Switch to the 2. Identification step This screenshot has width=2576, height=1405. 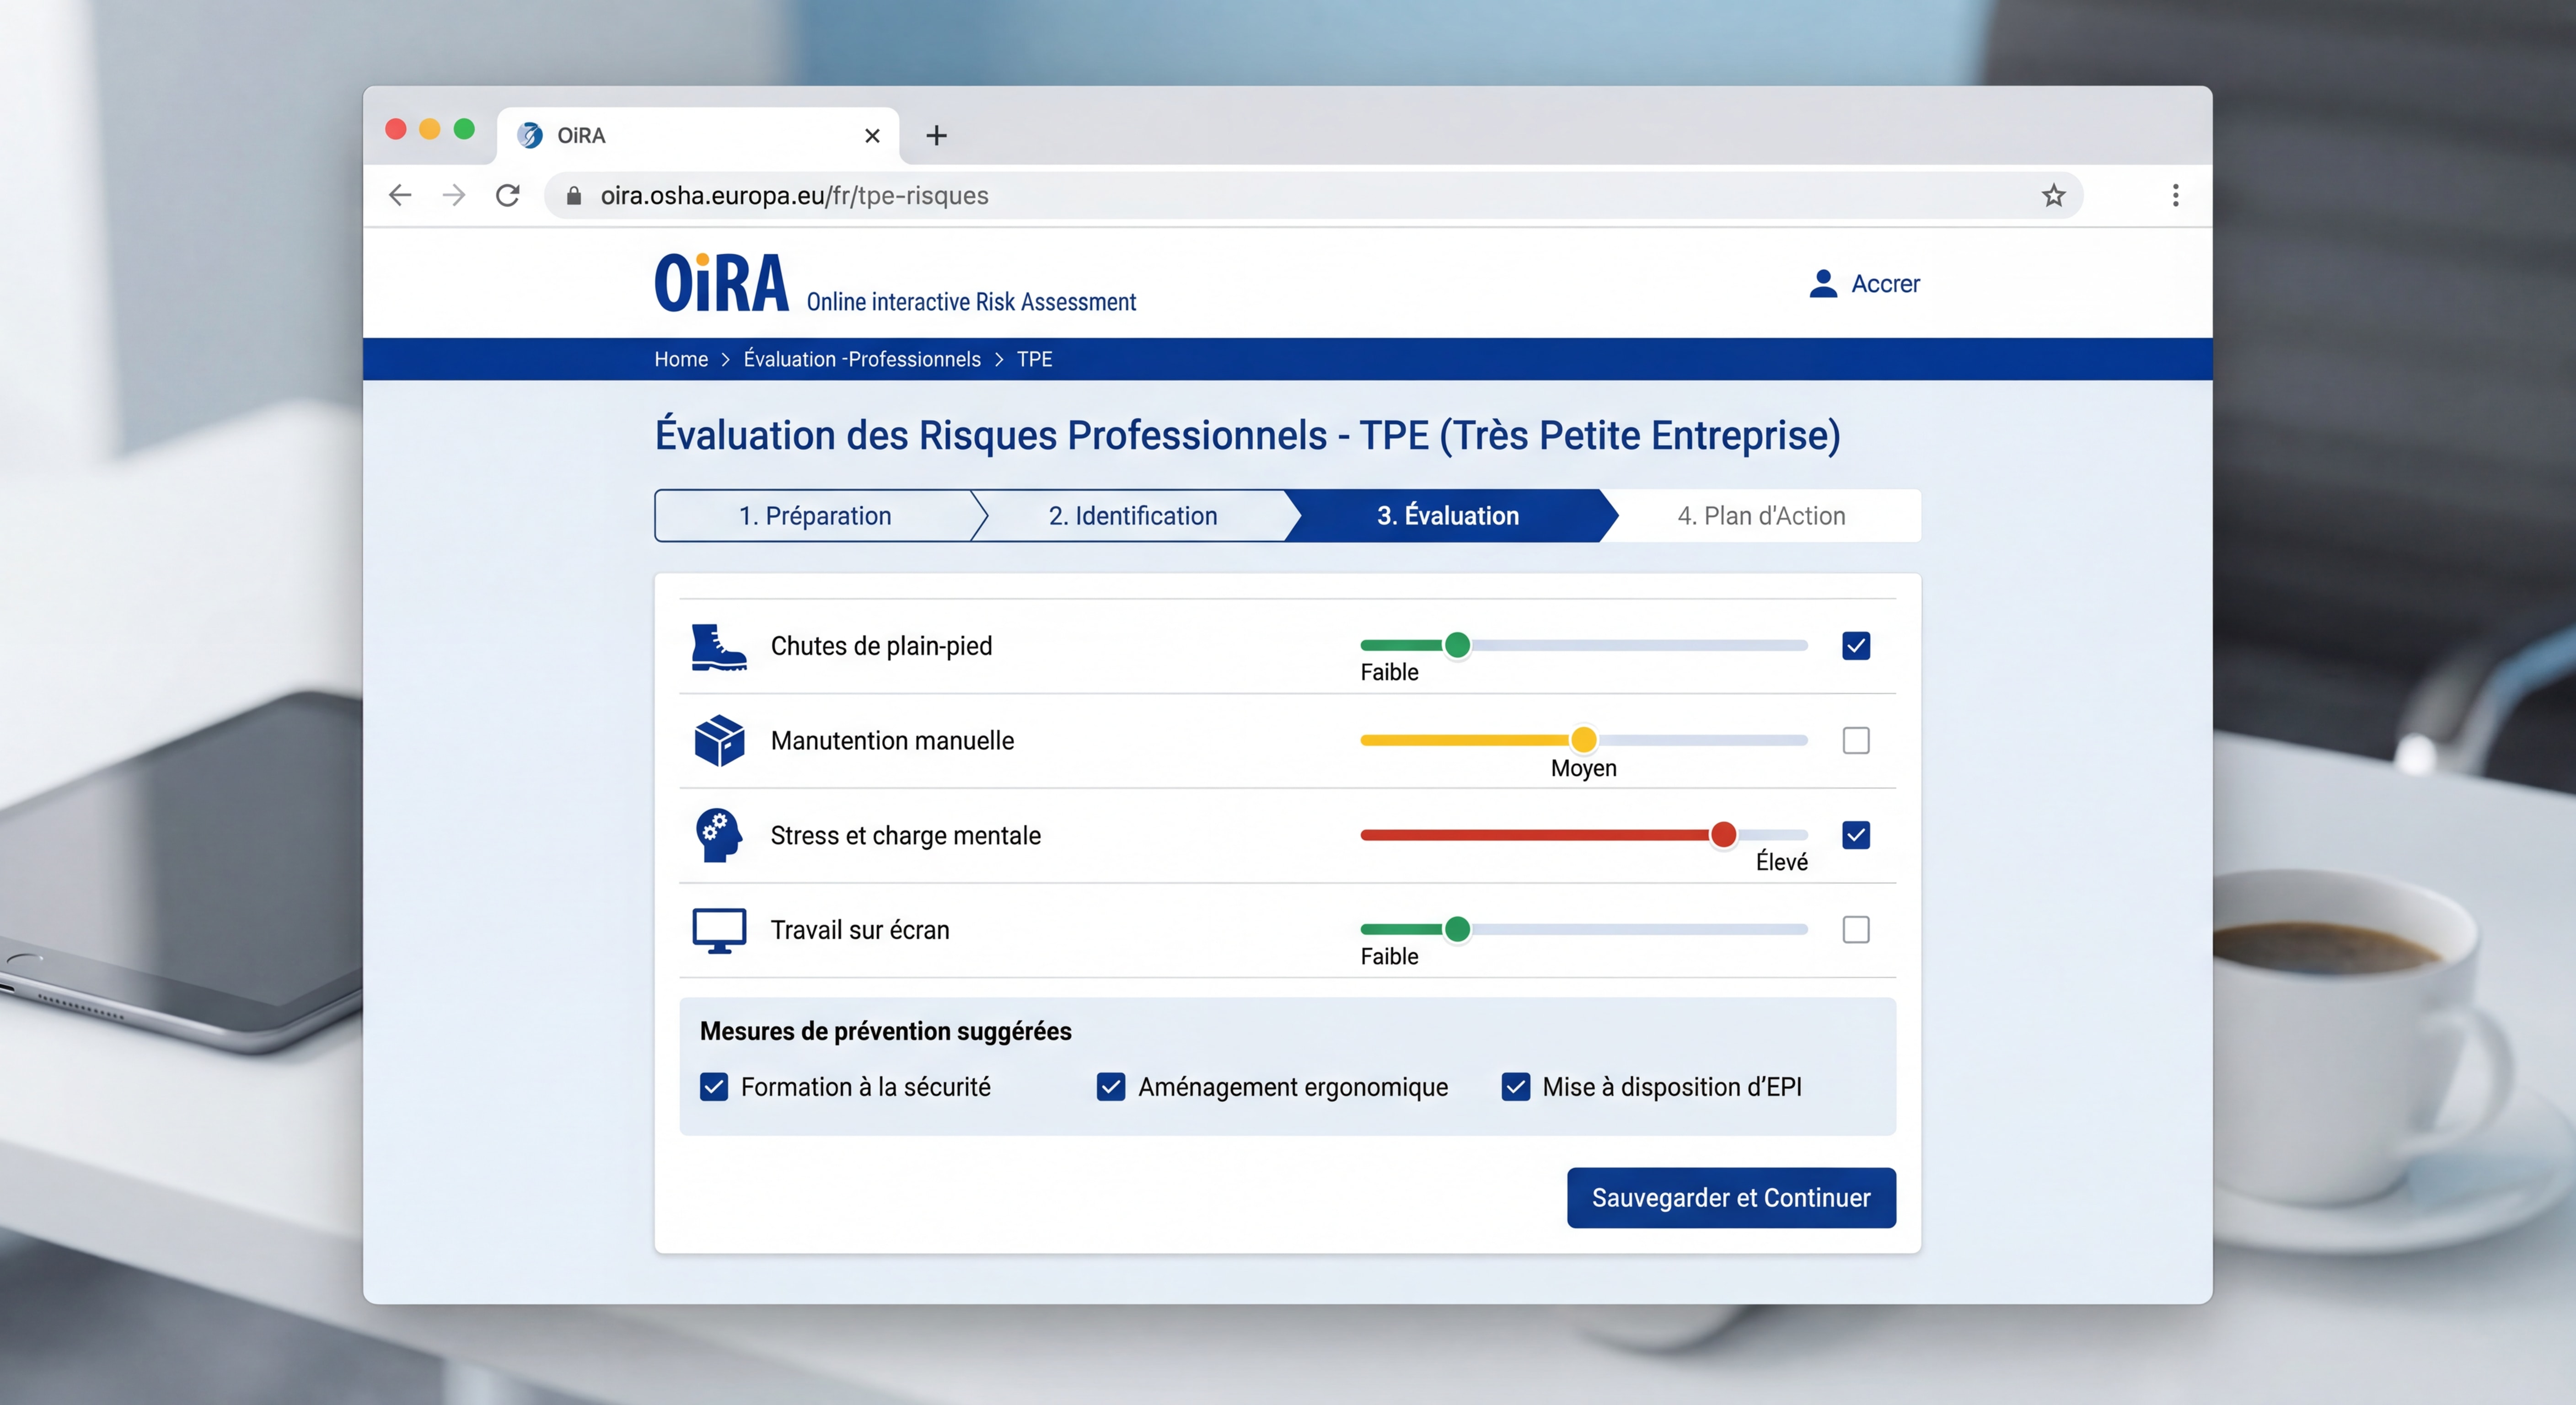pyautogui.click(x=1133, y=516)
